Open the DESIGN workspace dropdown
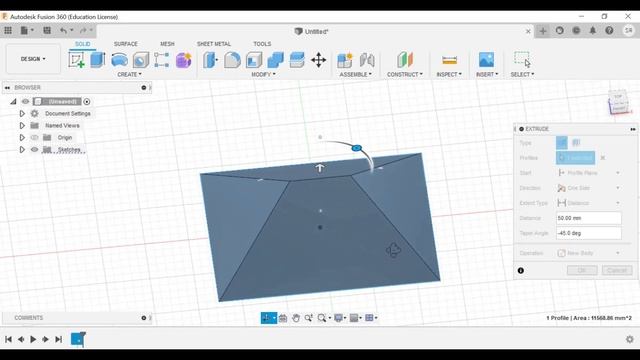Screen dimensions: 640x360 [x=33, y=59]
